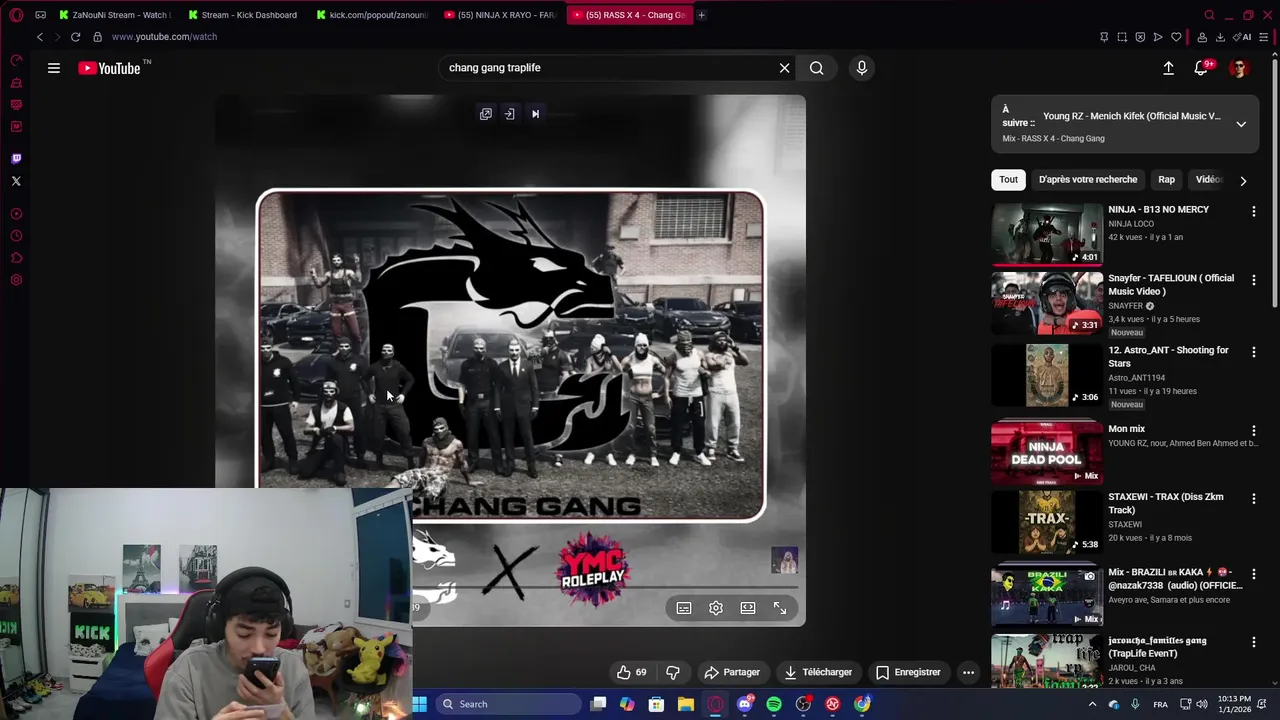This screenshot has width=1280, height=720.
Task: Reload the current page
Action: (75, 37)
